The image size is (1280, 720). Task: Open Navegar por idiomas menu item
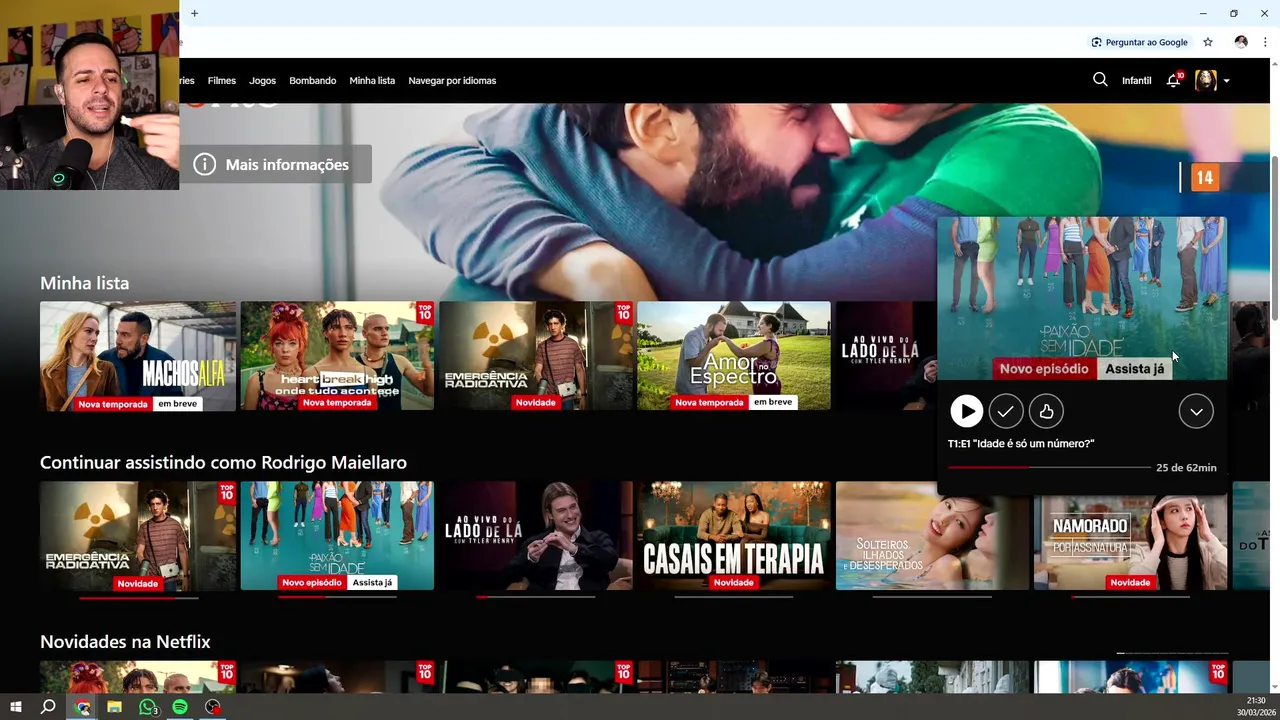452,80
